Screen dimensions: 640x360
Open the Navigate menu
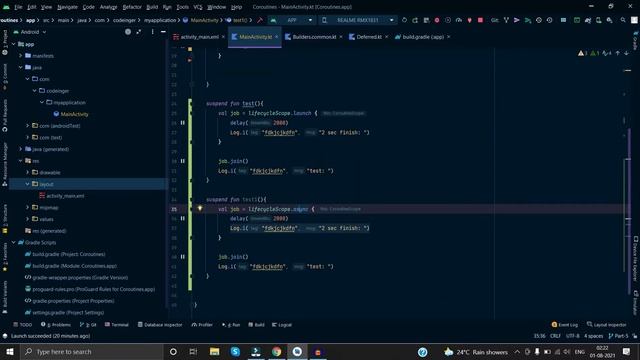pyautogui.click(x=67, y=7)
